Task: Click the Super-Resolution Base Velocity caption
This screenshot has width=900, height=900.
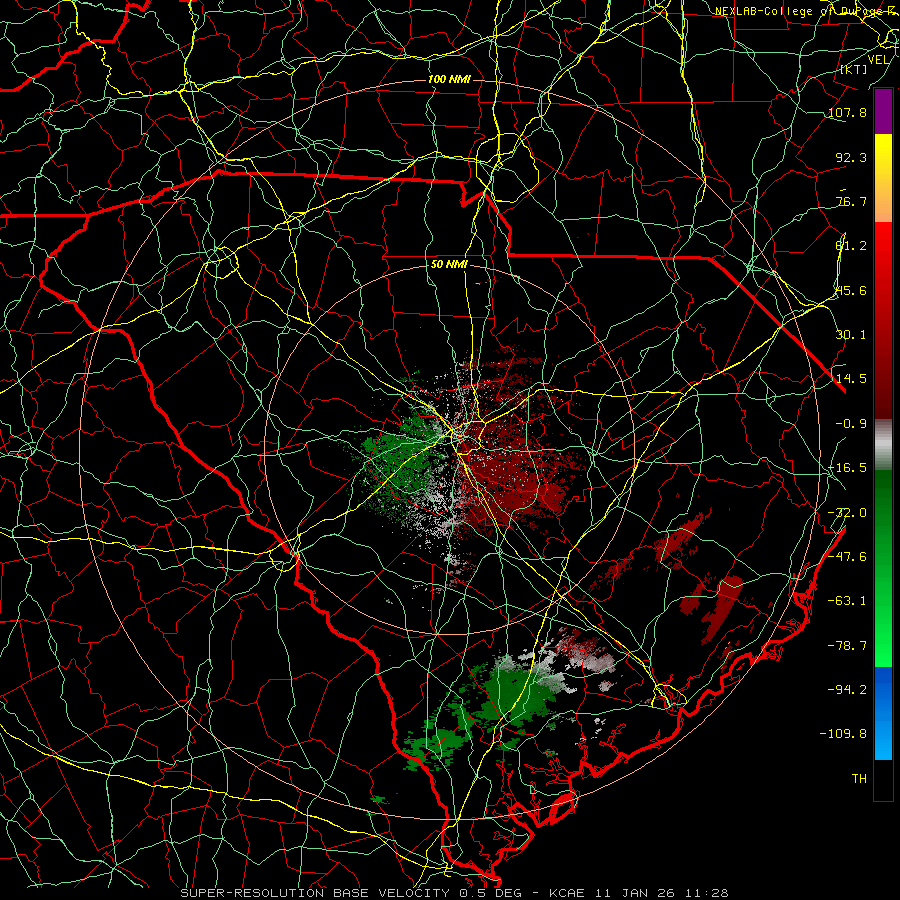Action: 454,893
